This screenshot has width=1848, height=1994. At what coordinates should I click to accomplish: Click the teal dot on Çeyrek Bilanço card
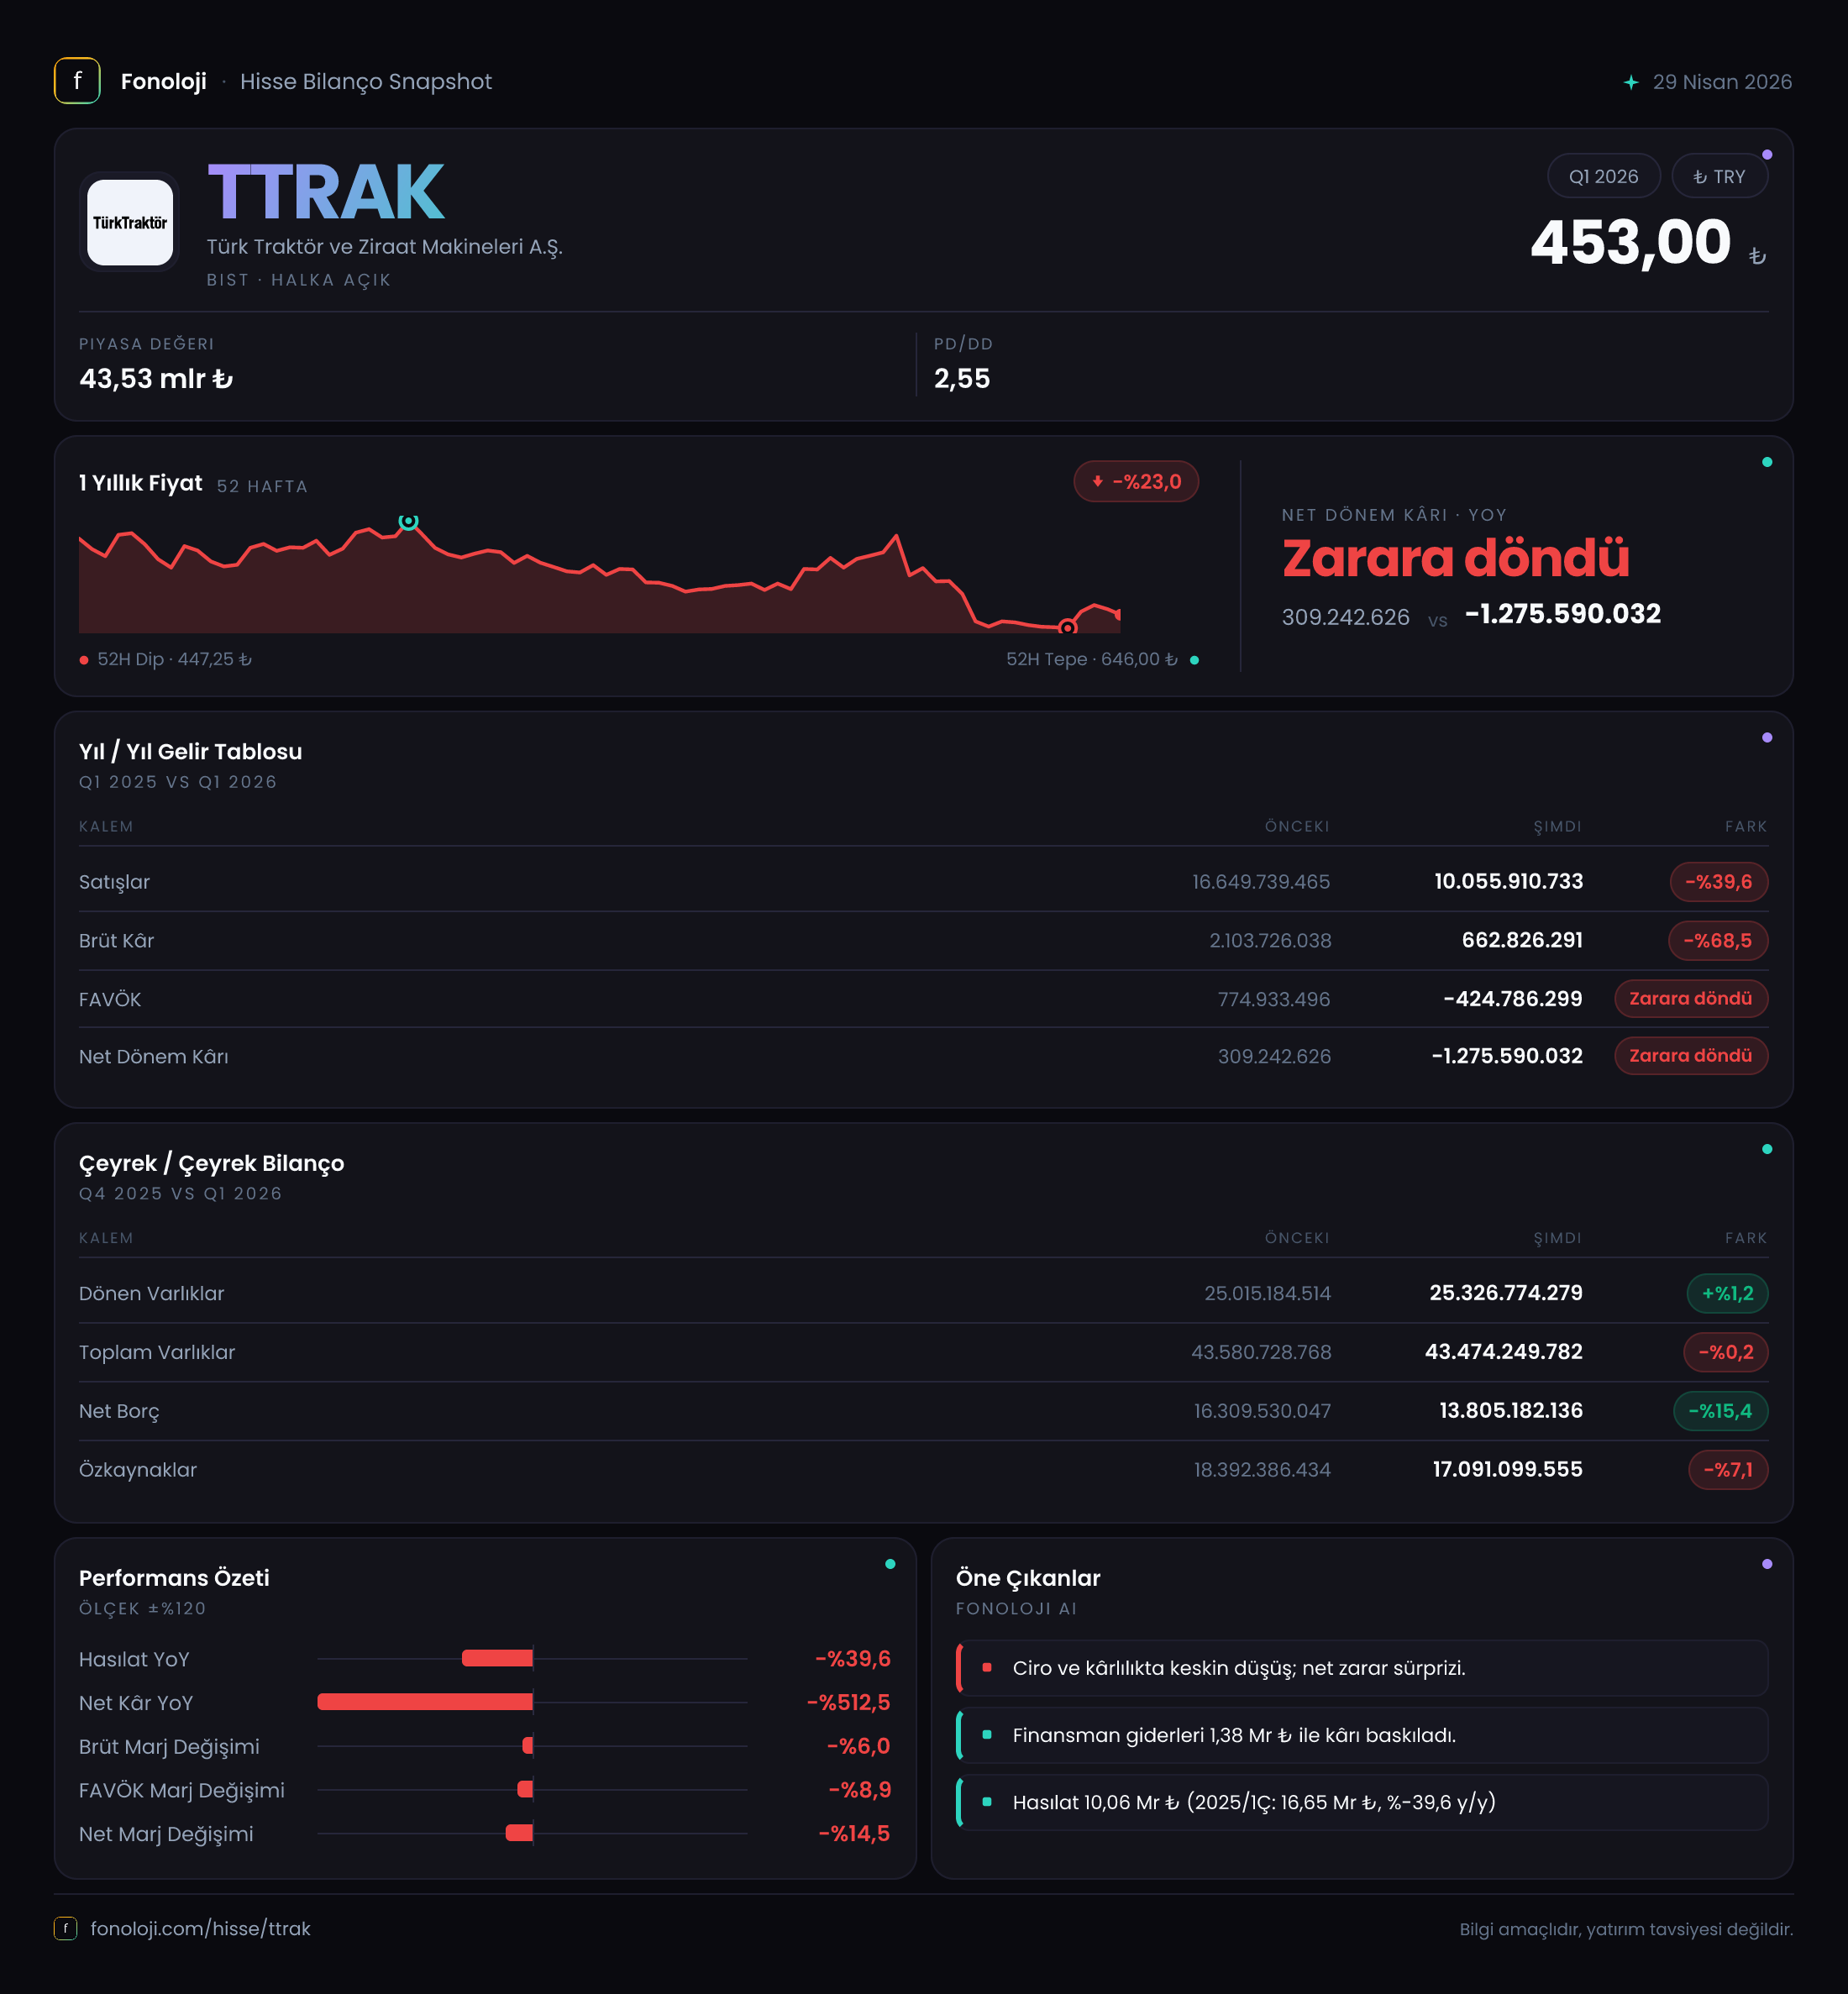click(1767, 1149)
